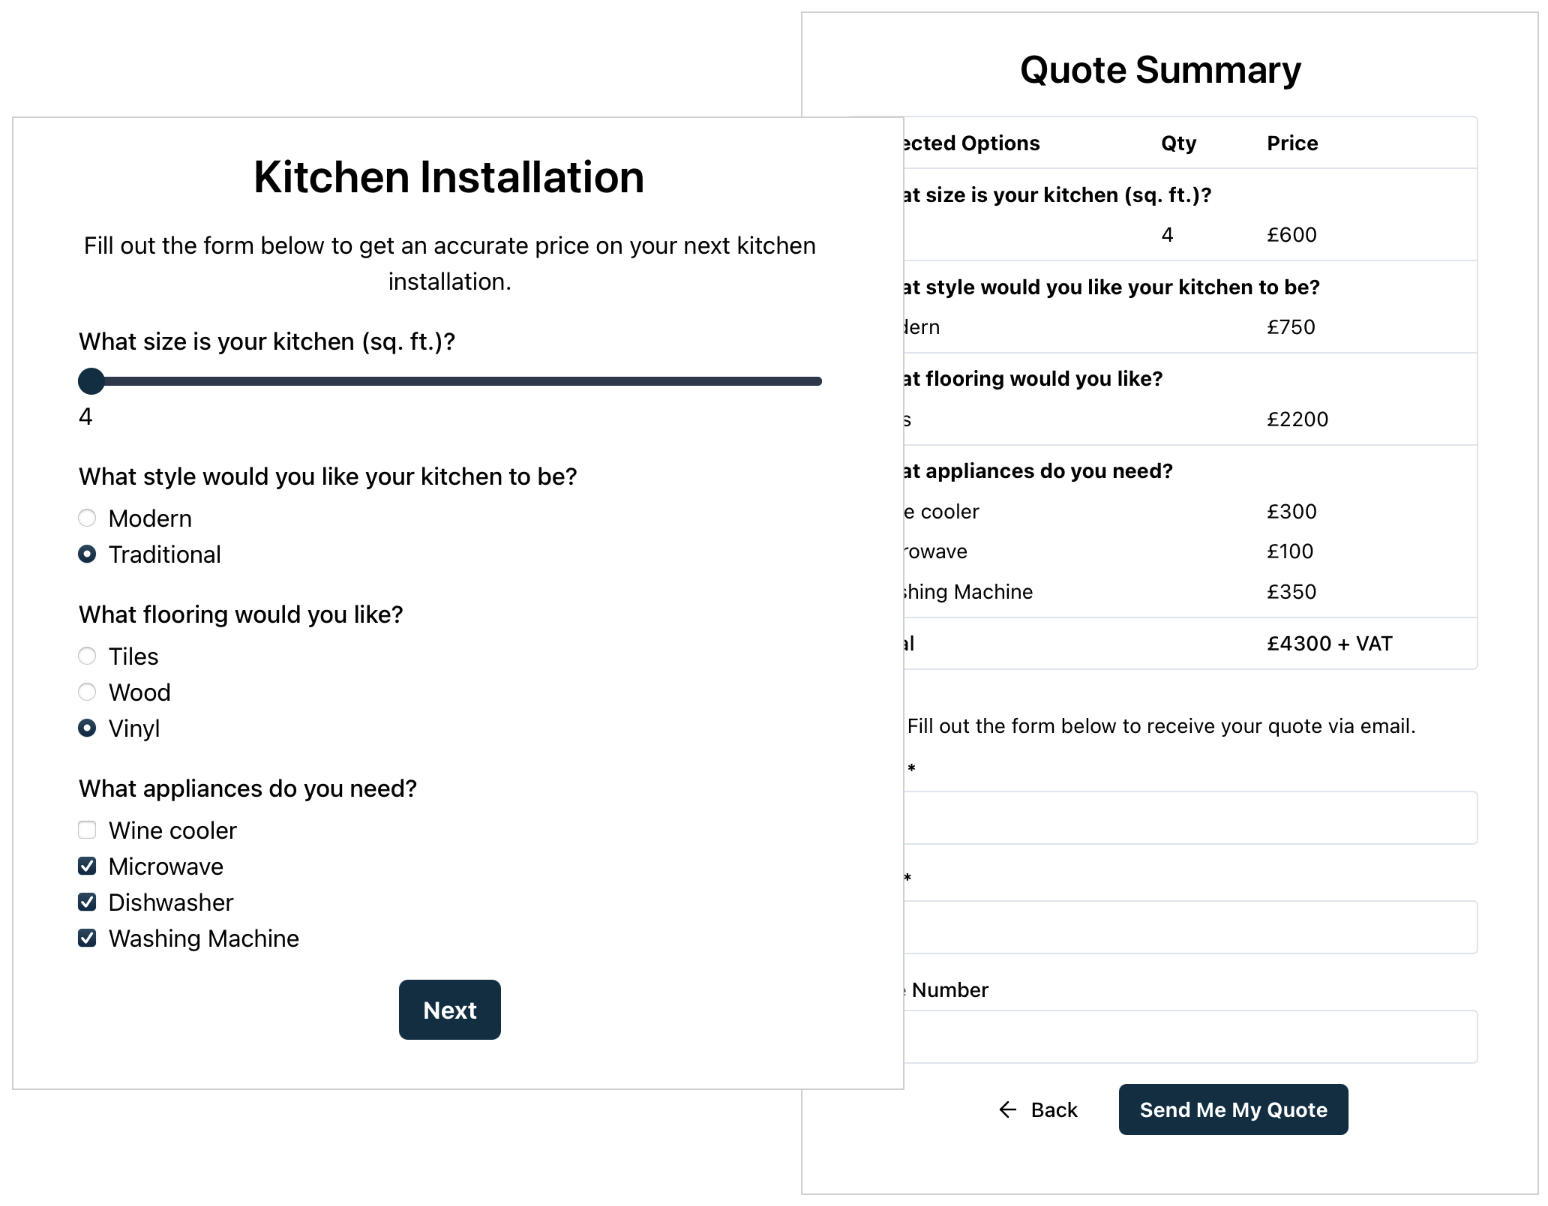Viewport: 1548px width, 1206px height.
Task: Select the Modern kitchen style
Action: 87,518
